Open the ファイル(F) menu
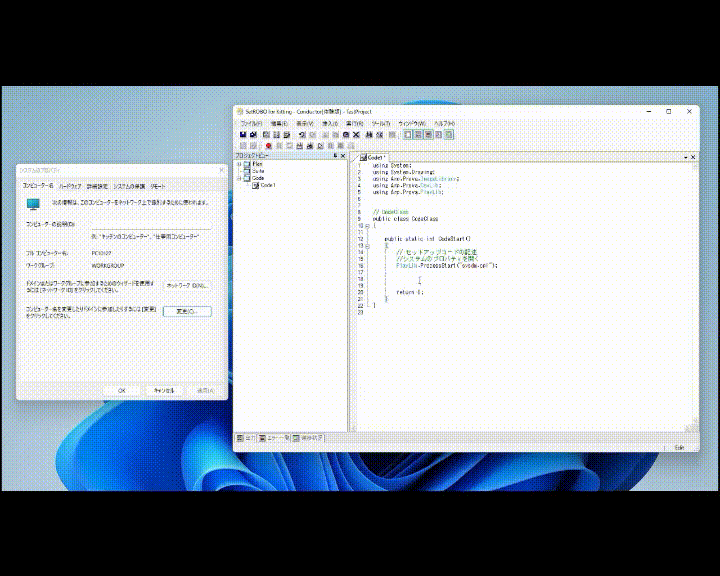Image resolution: width=720 pixels, height=576 pixels. pyautogui.click(x=251, y=124)
